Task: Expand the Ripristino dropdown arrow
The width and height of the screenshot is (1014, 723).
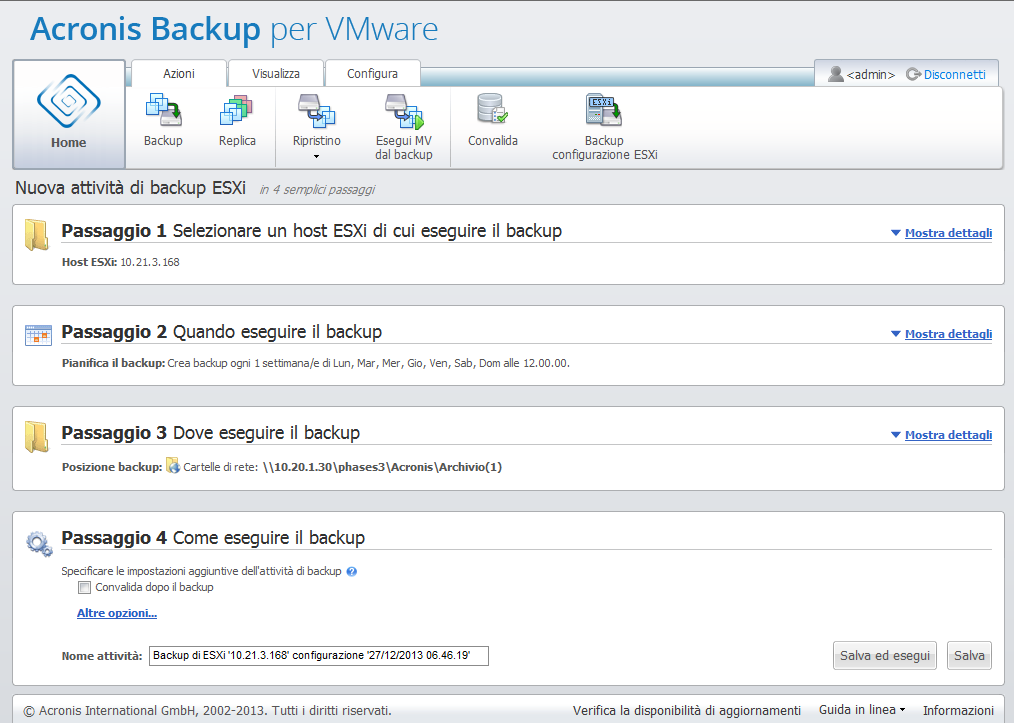Action: click(x=316, y=156)
